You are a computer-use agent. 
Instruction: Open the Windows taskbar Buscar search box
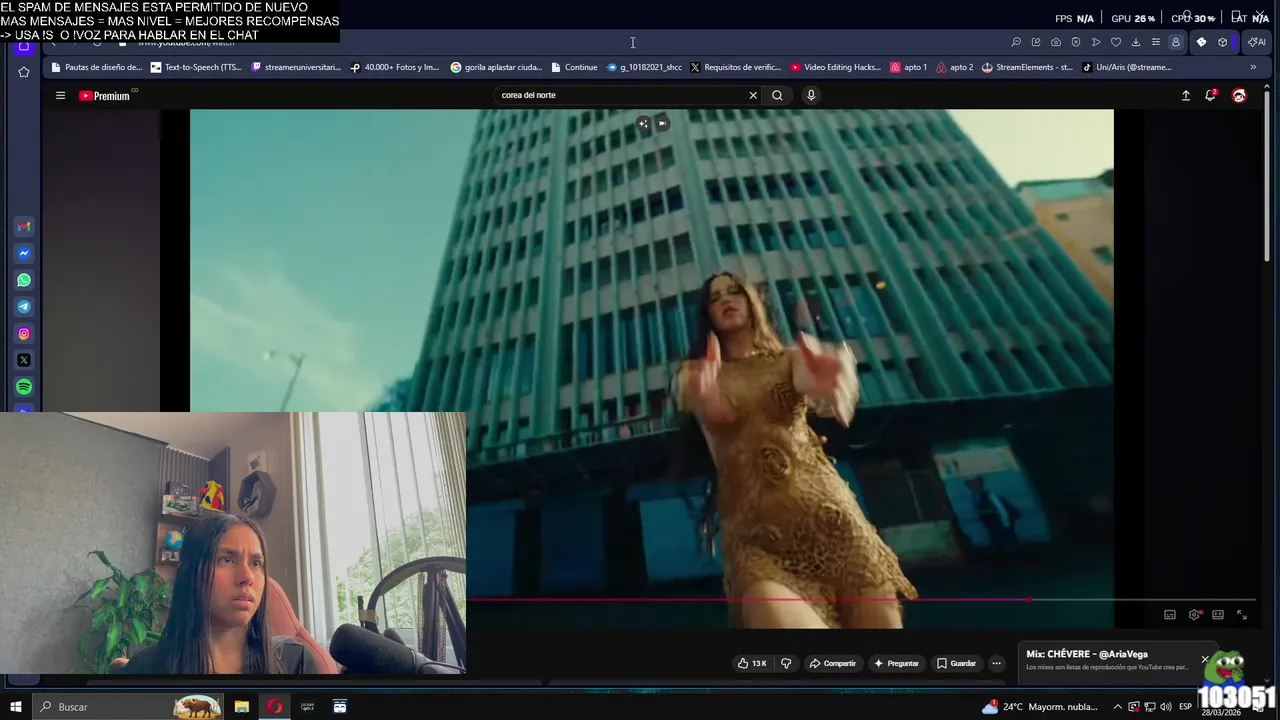point(128,707)
